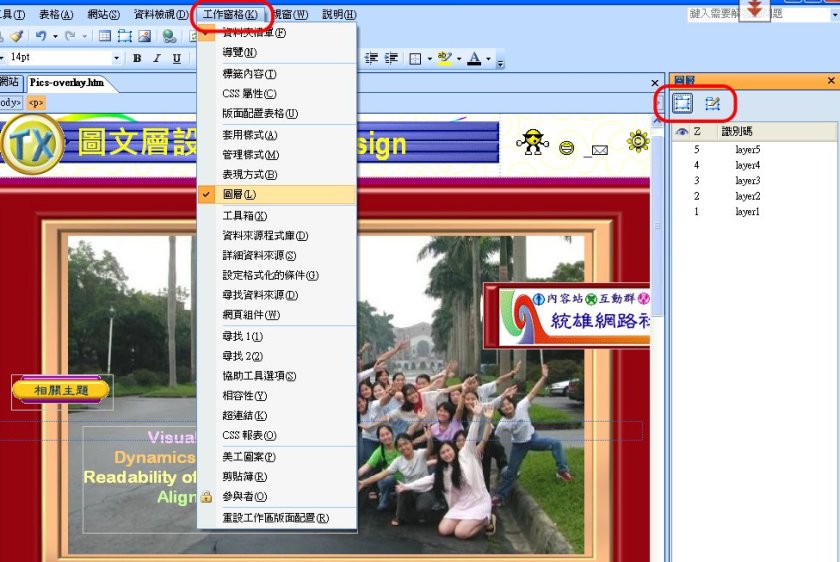840x562 pixels.
Task: Toggle Italic formatting in toolbar
Action: 157,59
